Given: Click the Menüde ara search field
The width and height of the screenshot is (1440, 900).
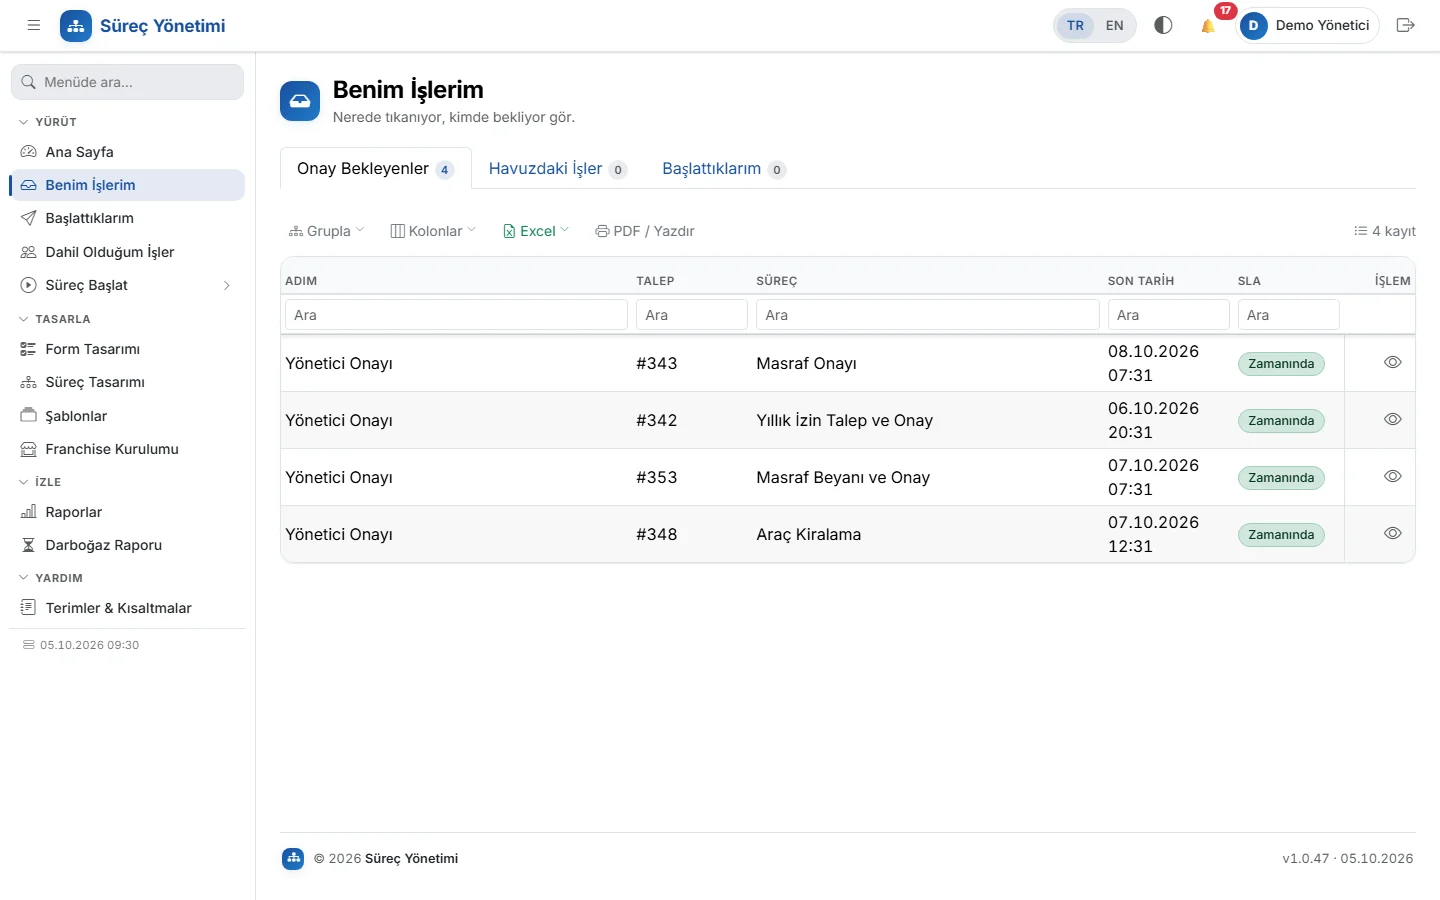Looking at the screenshot, I should pyautogui.click(x=127, y=82).
